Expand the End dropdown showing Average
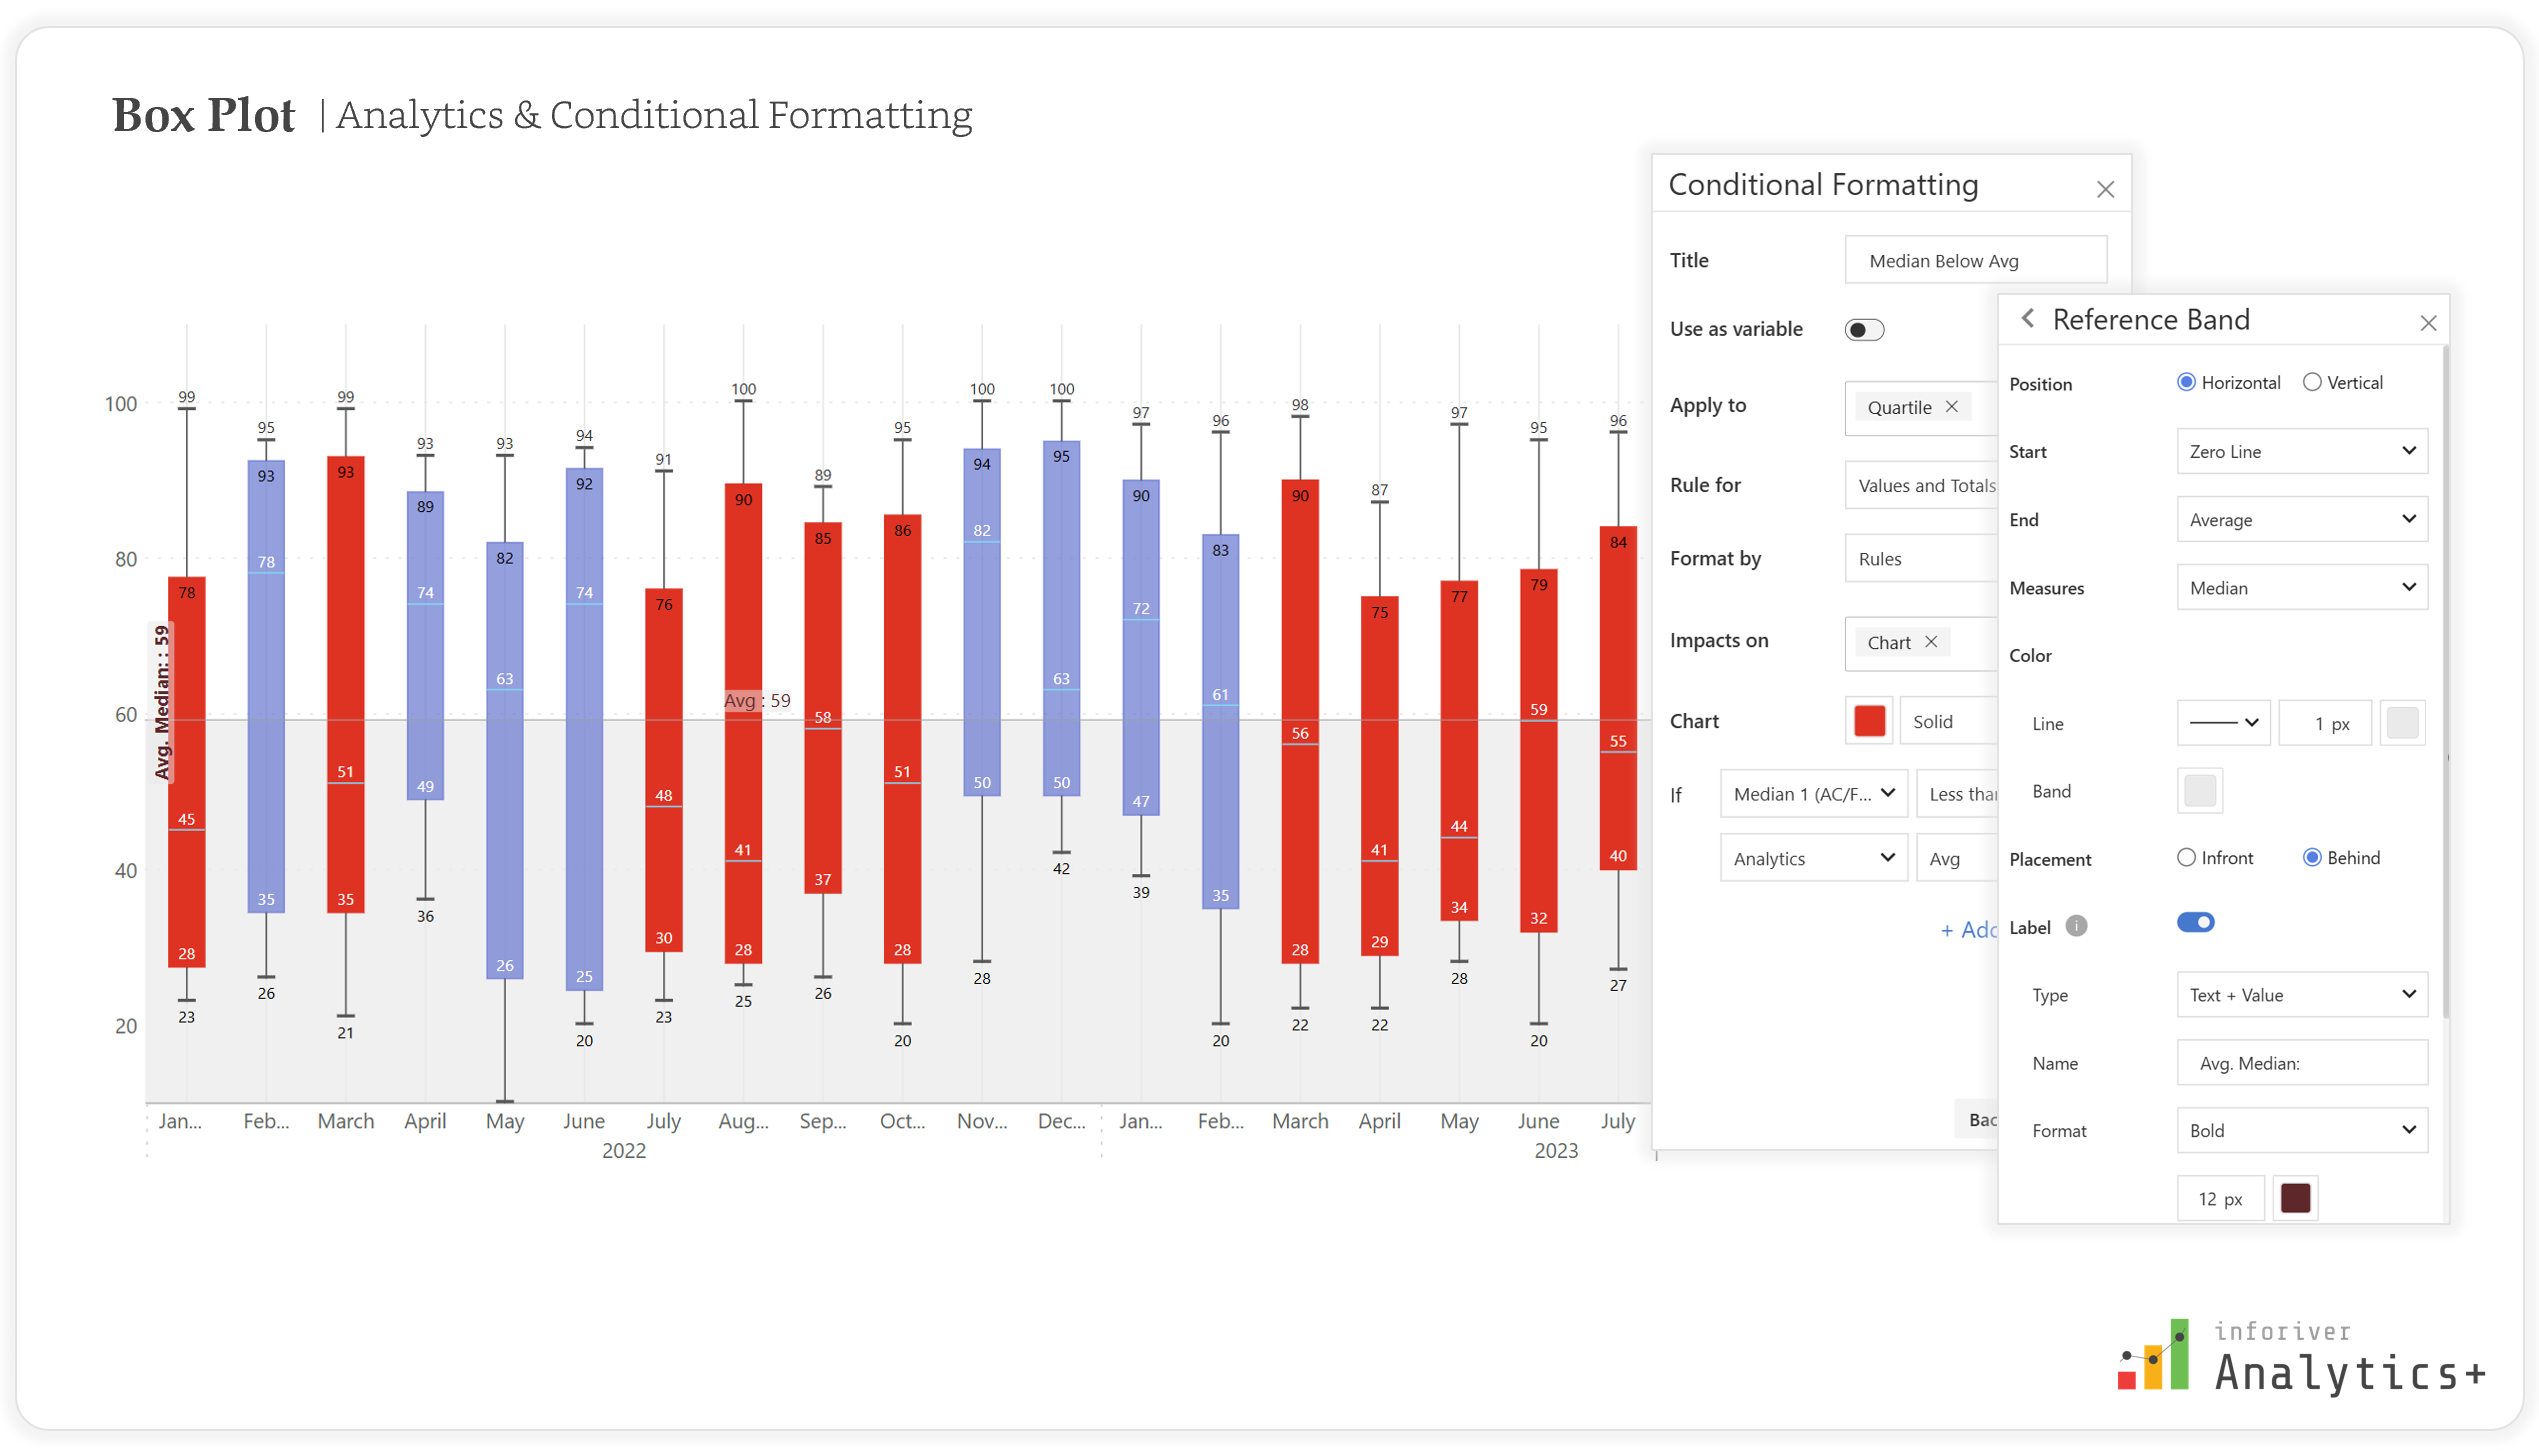 (x=2301, y=520)
